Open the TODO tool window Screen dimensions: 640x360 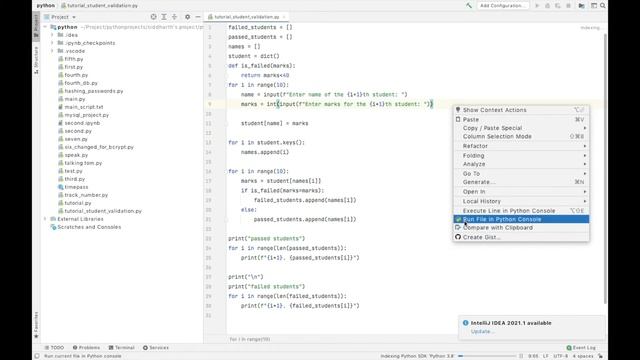click(54, 348)
